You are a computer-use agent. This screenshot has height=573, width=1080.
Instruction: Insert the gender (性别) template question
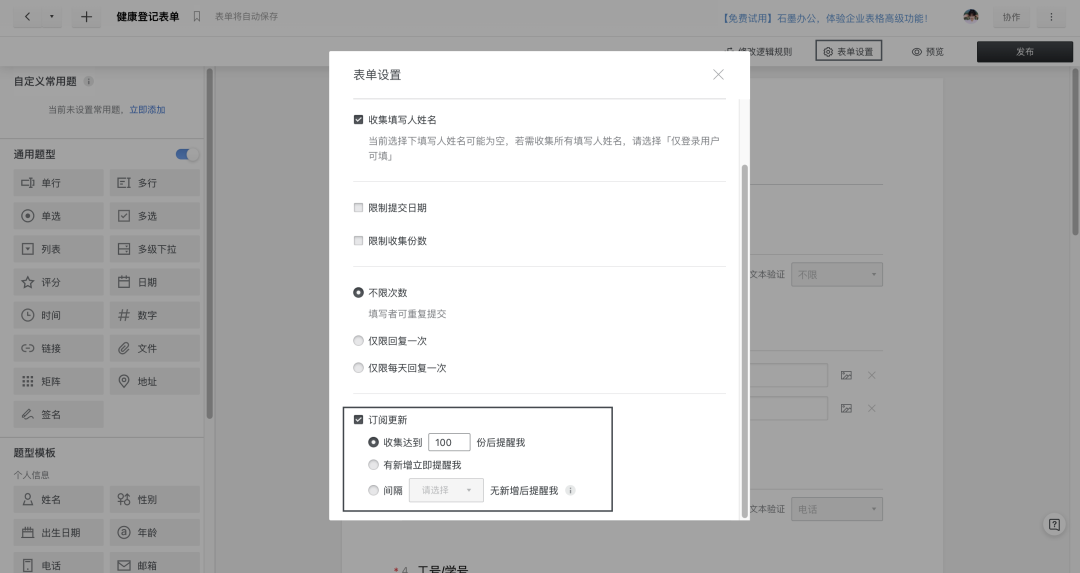[154, 499]
